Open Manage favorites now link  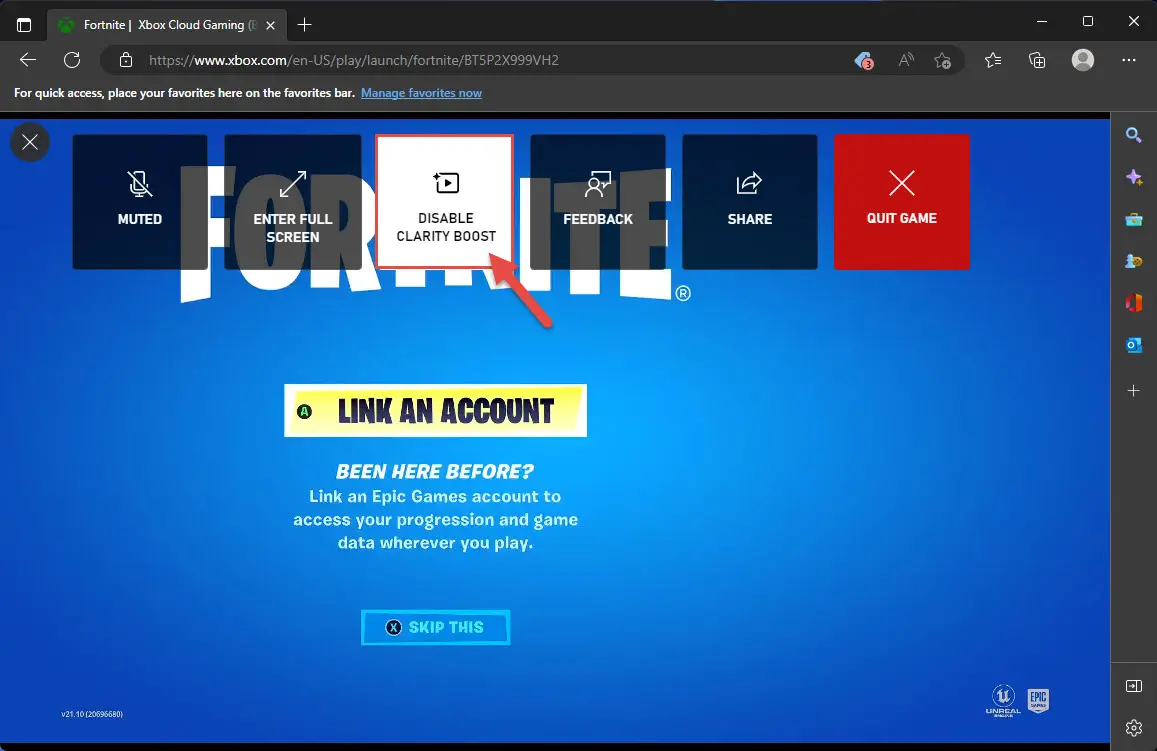point(421,93)
